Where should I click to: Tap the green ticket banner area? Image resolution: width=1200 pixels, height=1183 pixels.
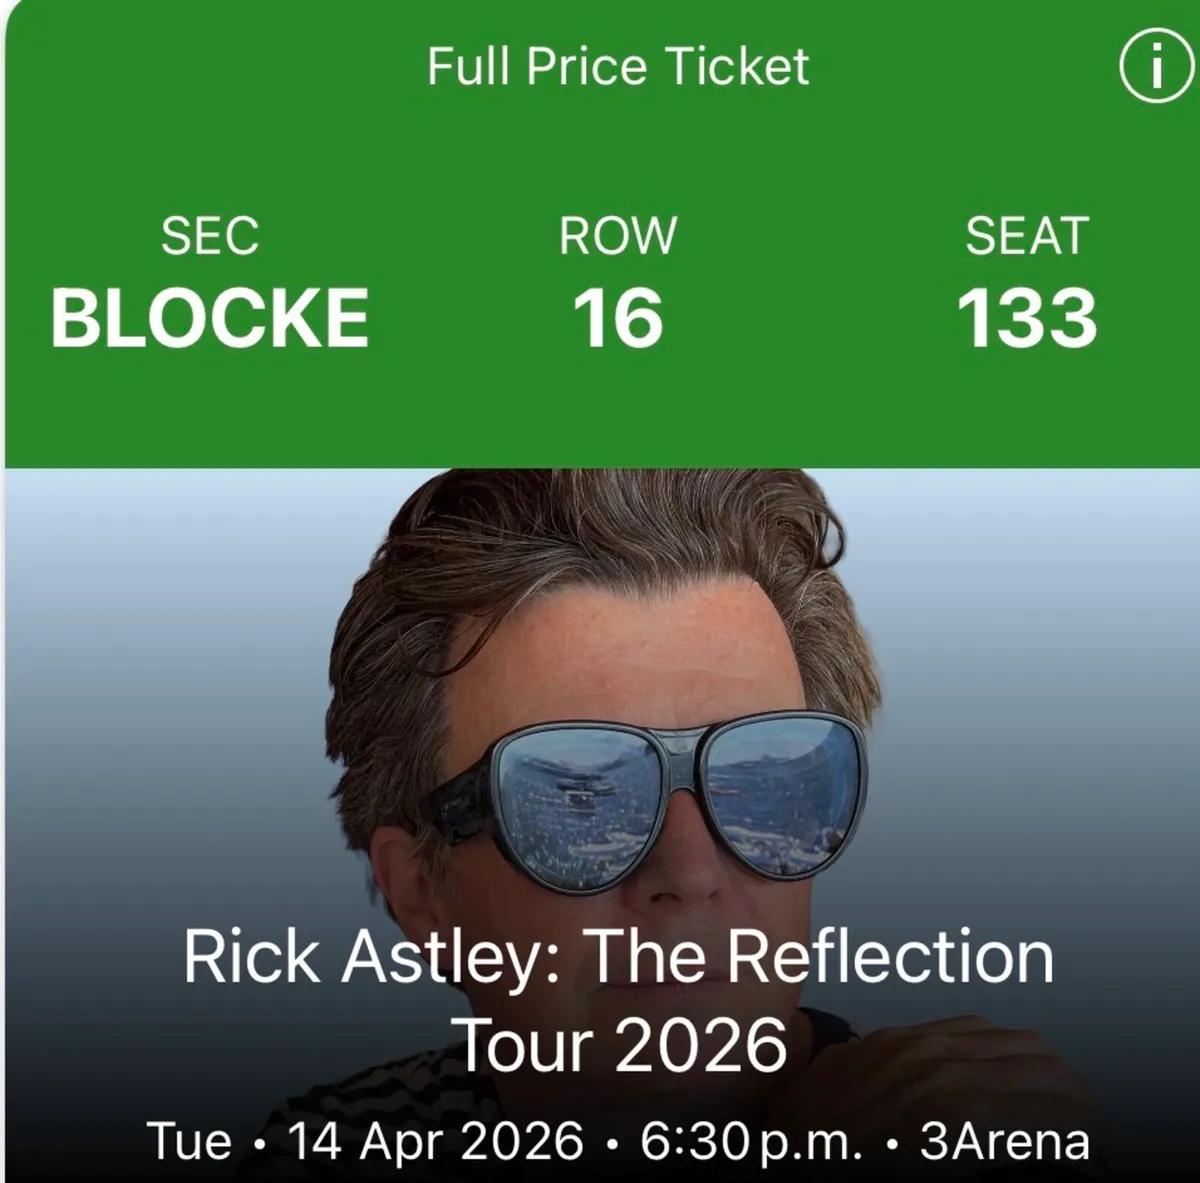tap(600, 400)
